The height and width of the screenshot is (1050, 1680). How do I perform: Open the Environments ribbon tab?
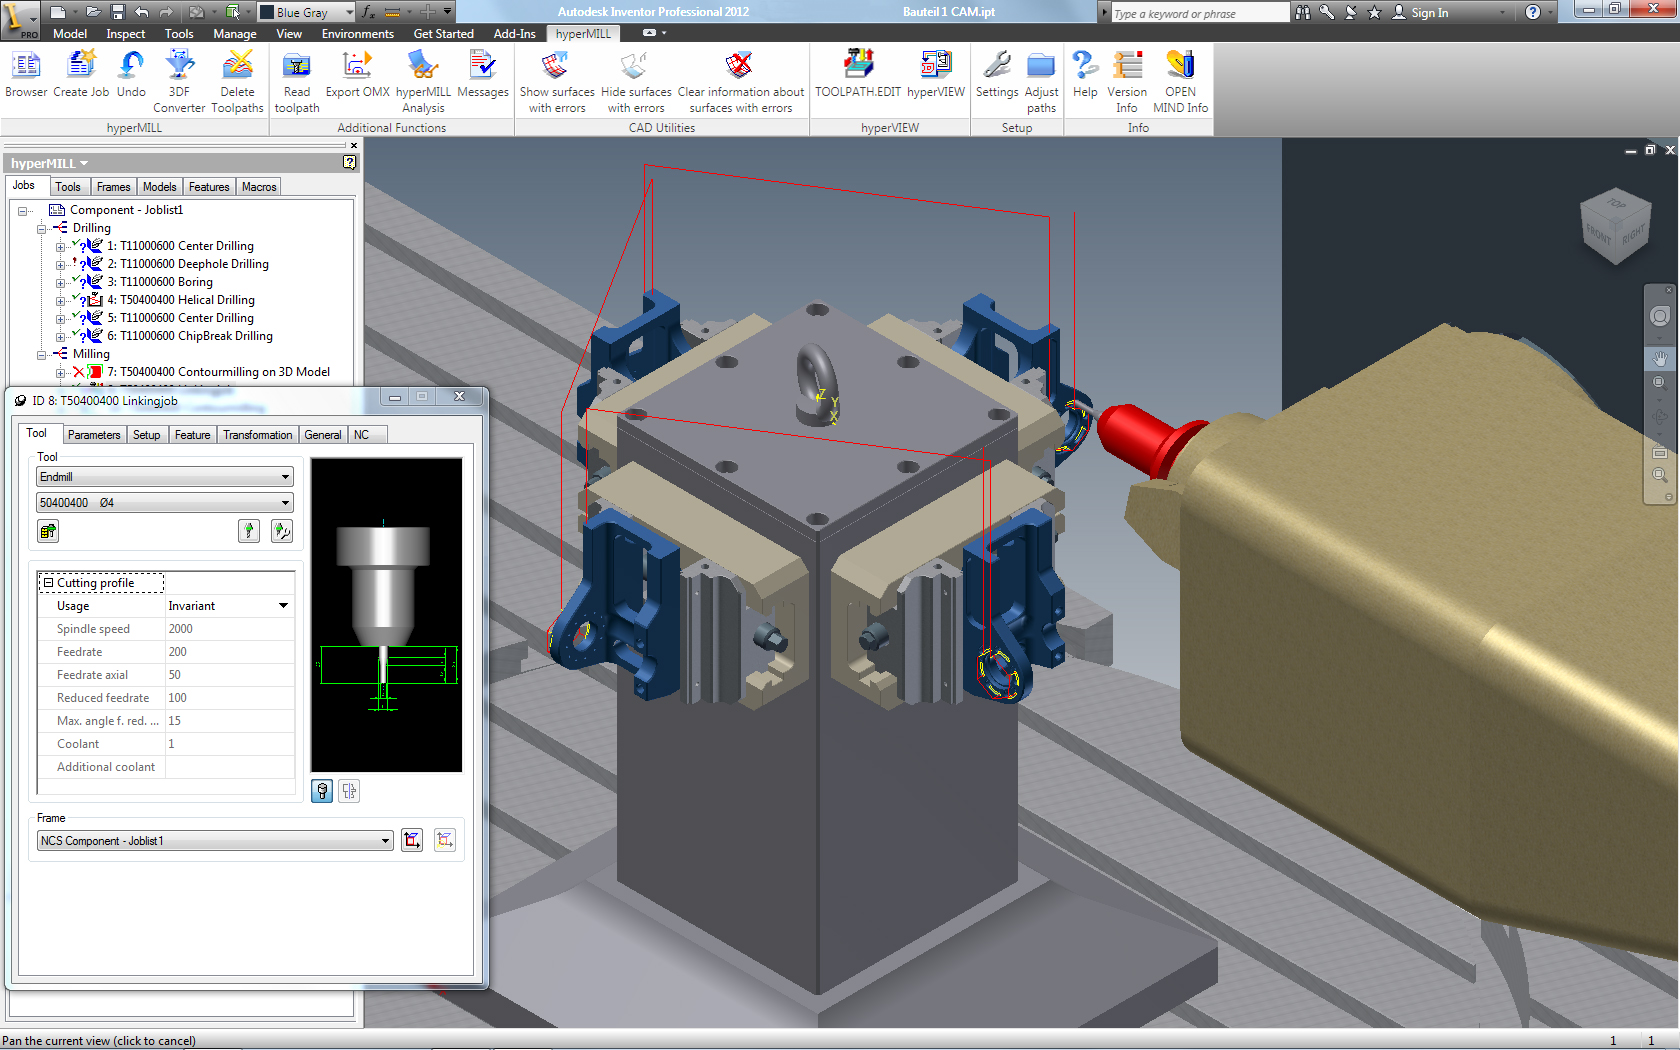(357, 34)
